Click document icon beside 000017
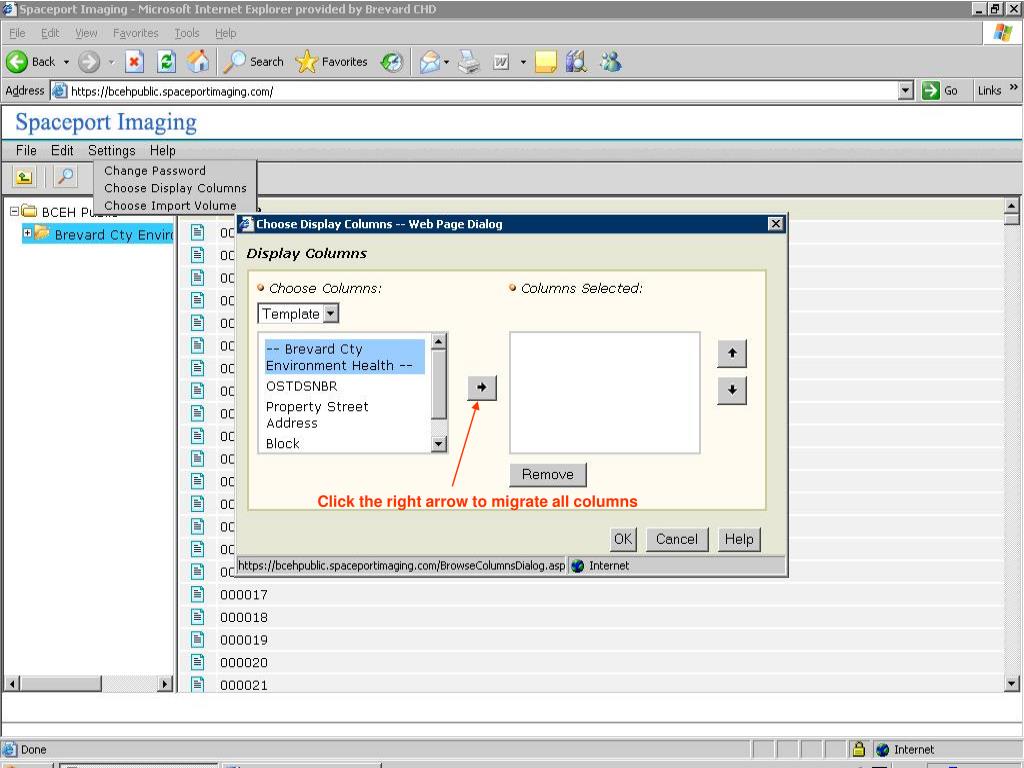This screenshot has width=1024, height=768. pos(197,594)
